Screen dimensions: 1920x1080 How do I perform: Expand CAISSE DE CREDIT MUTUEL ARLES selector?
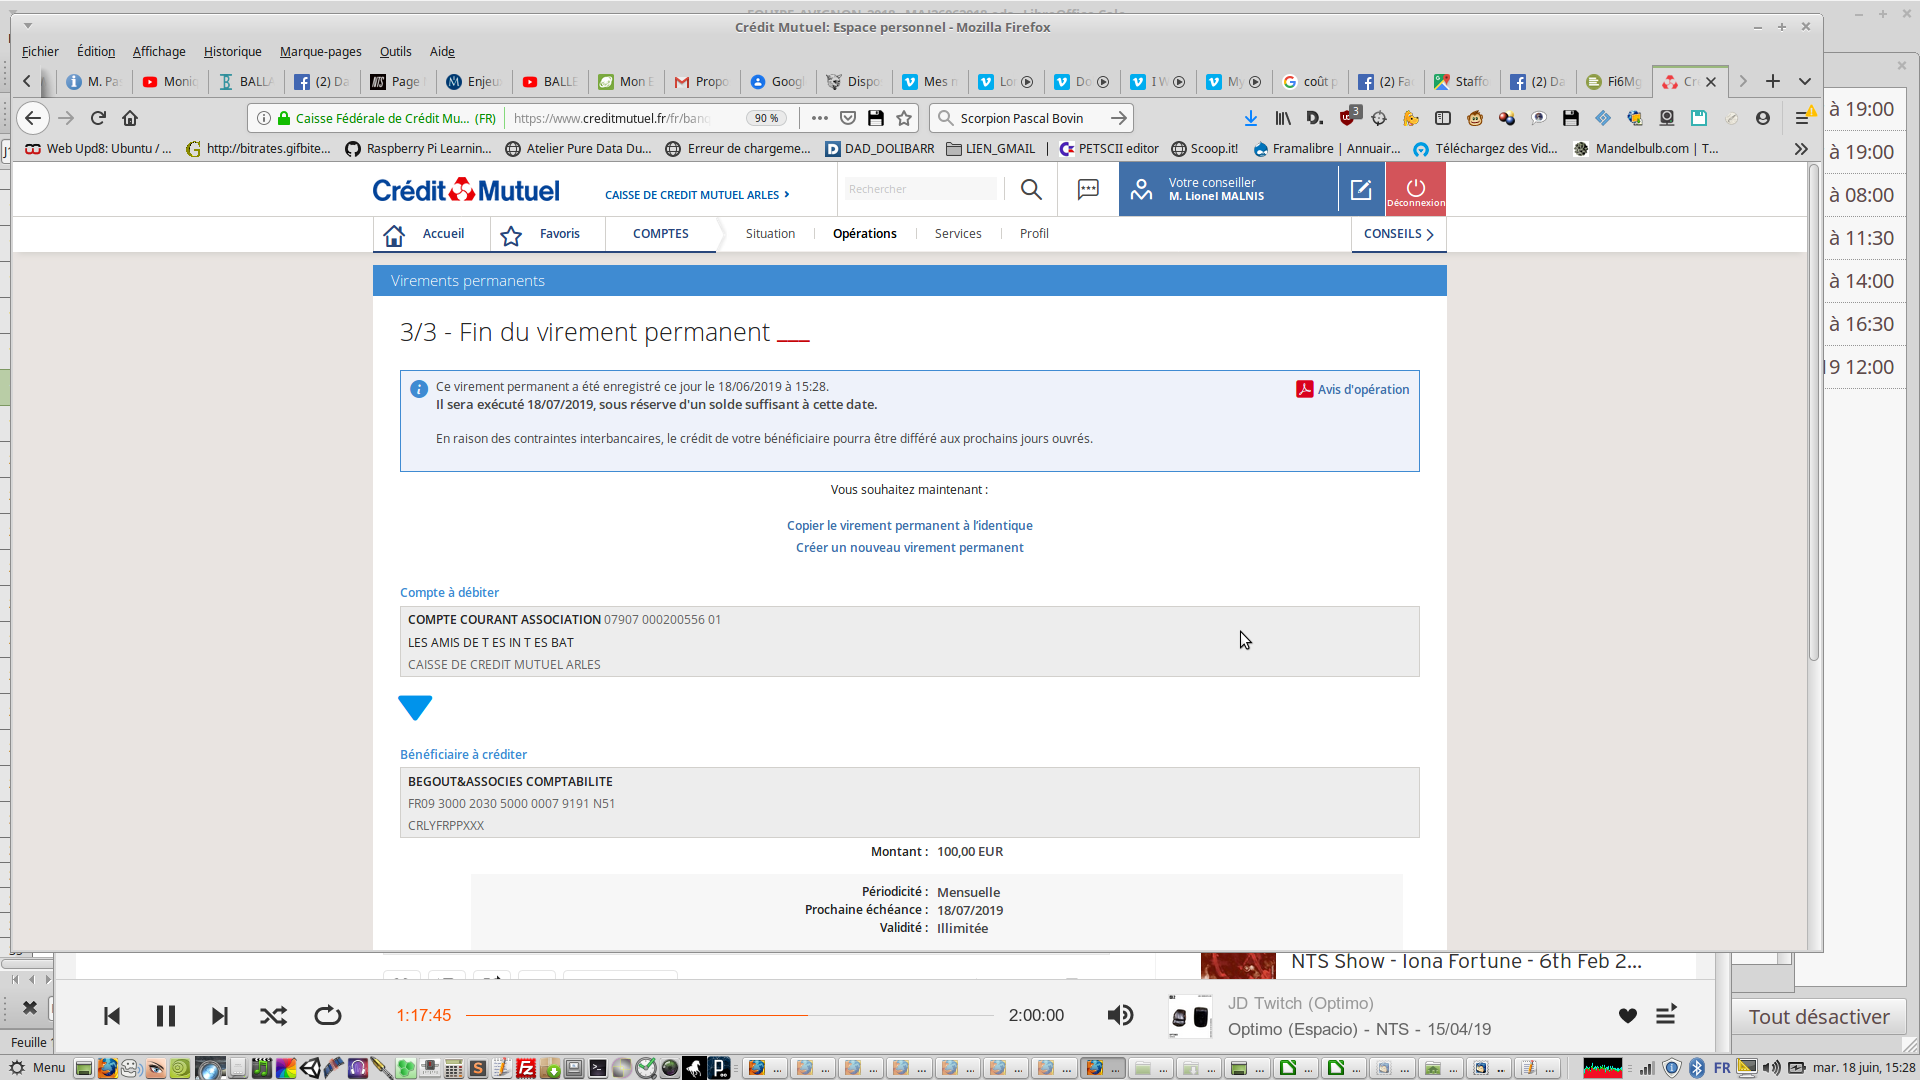697,195
